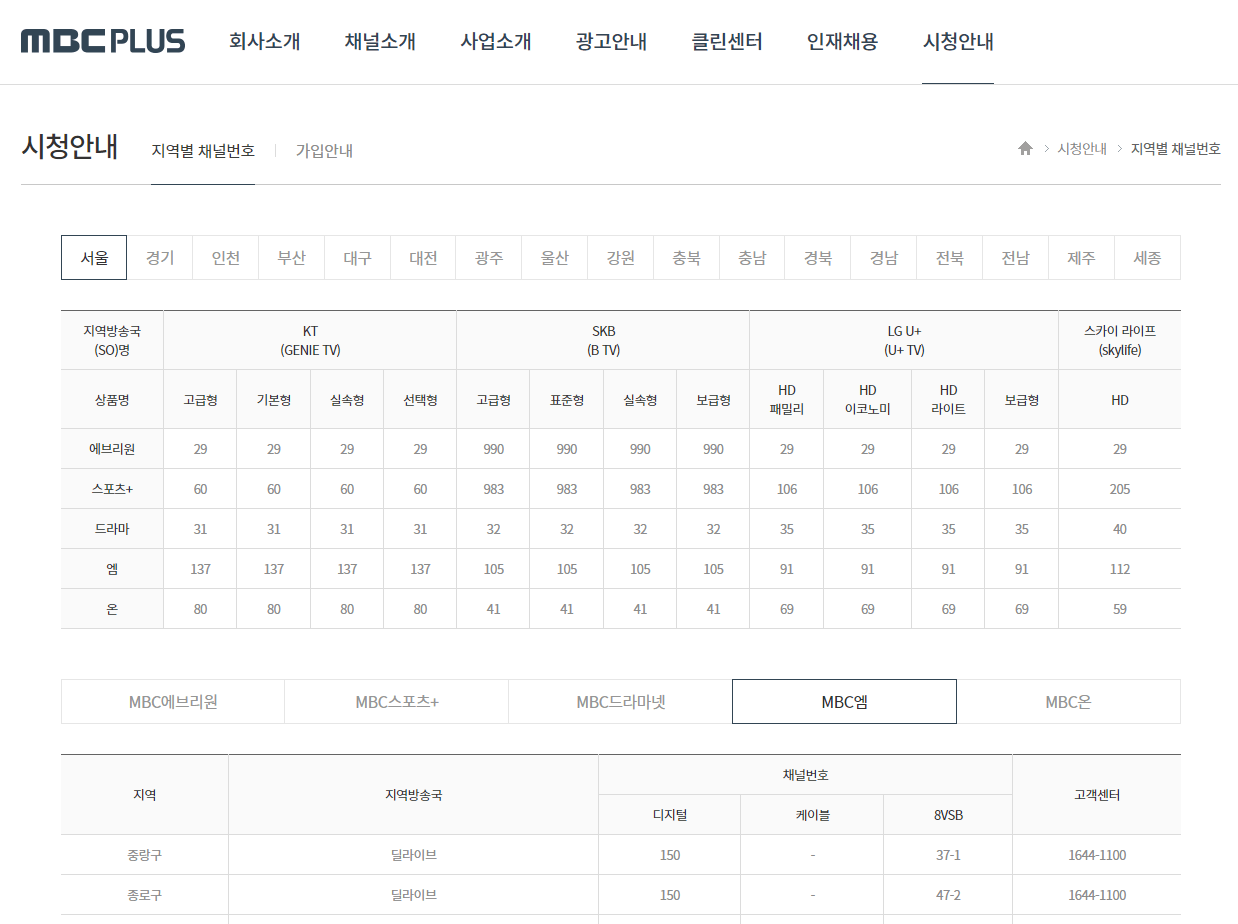Switch to the MBC스포츠+ channel tab
Image resolution: width=1238 pixels, height=924 pixels.
tap(397, 702)
